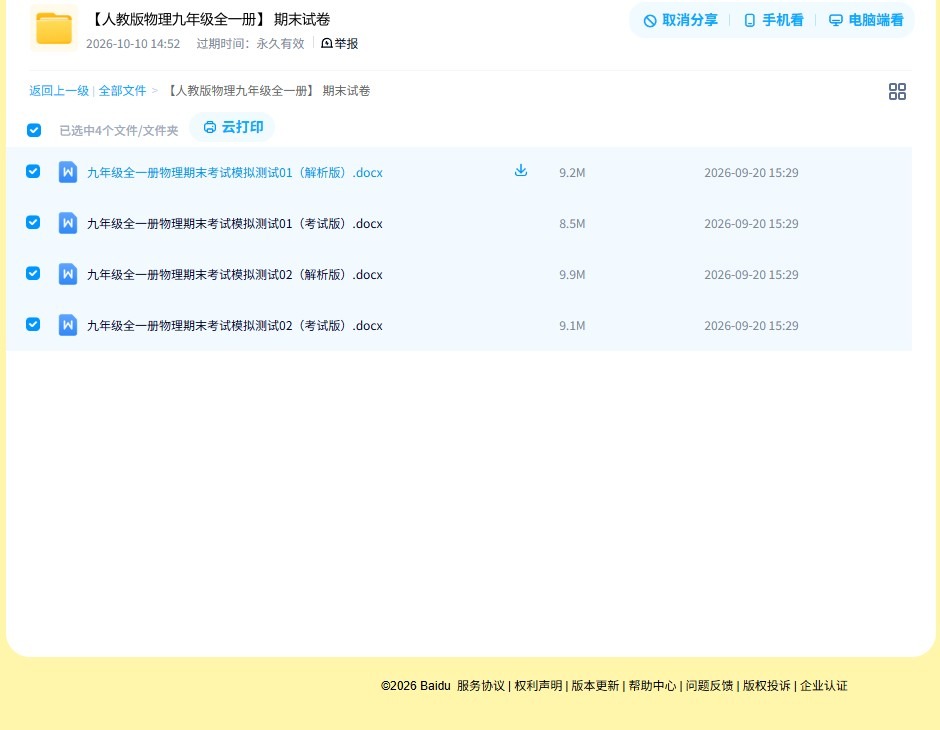Image resolution: width=940 pixels, height=730 pixels.
Task: Open file 九年级全一册物理期末考试模拟测试02（考试版）.docx
Action: [235, 325]
